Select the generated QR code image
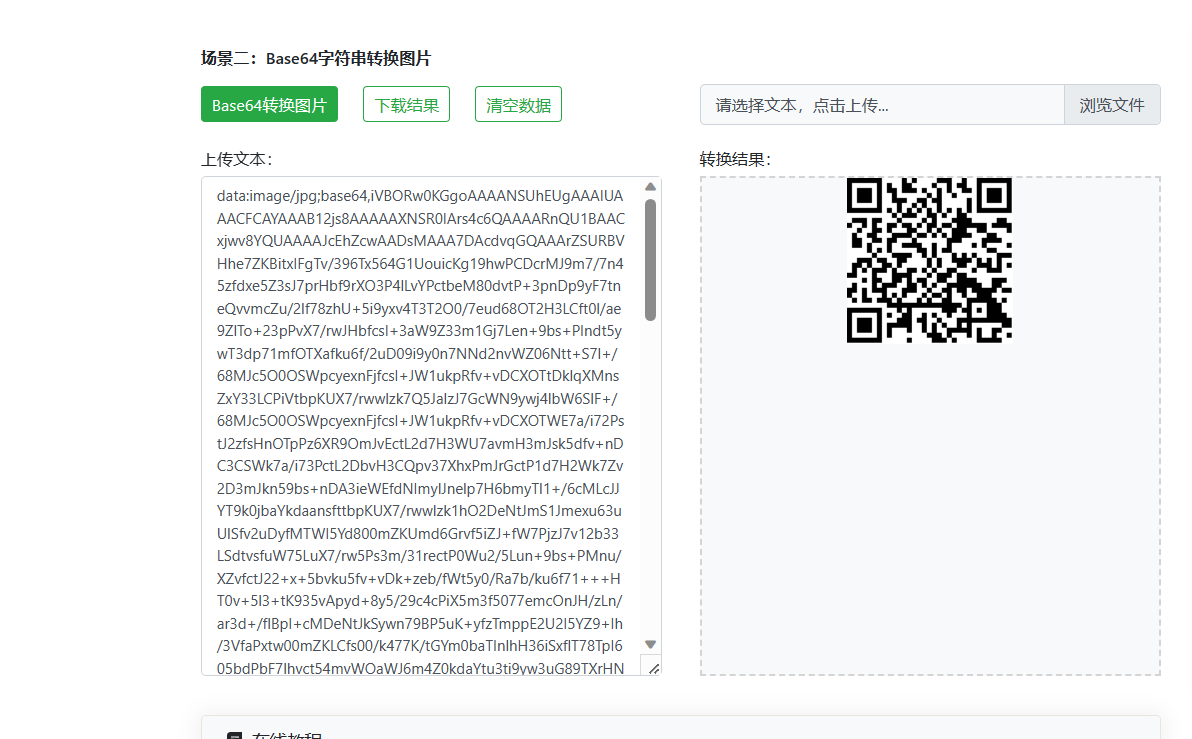1192x739 pixels. pyautogui.click(x=929, y=260)
